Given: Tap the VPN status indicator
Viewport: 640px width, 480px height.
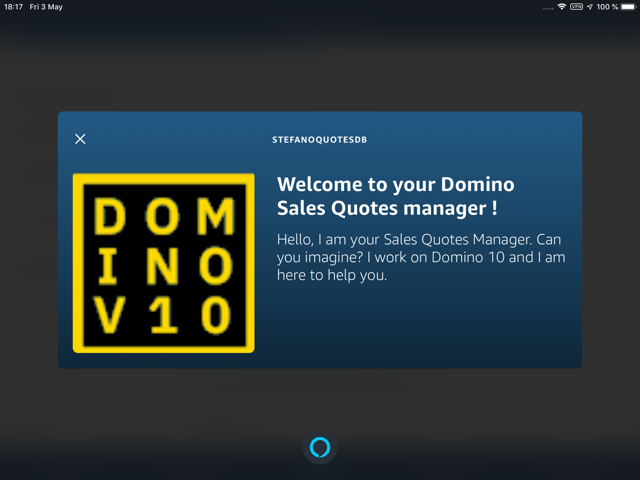Looking at the screenshot, I should (576, 7).
